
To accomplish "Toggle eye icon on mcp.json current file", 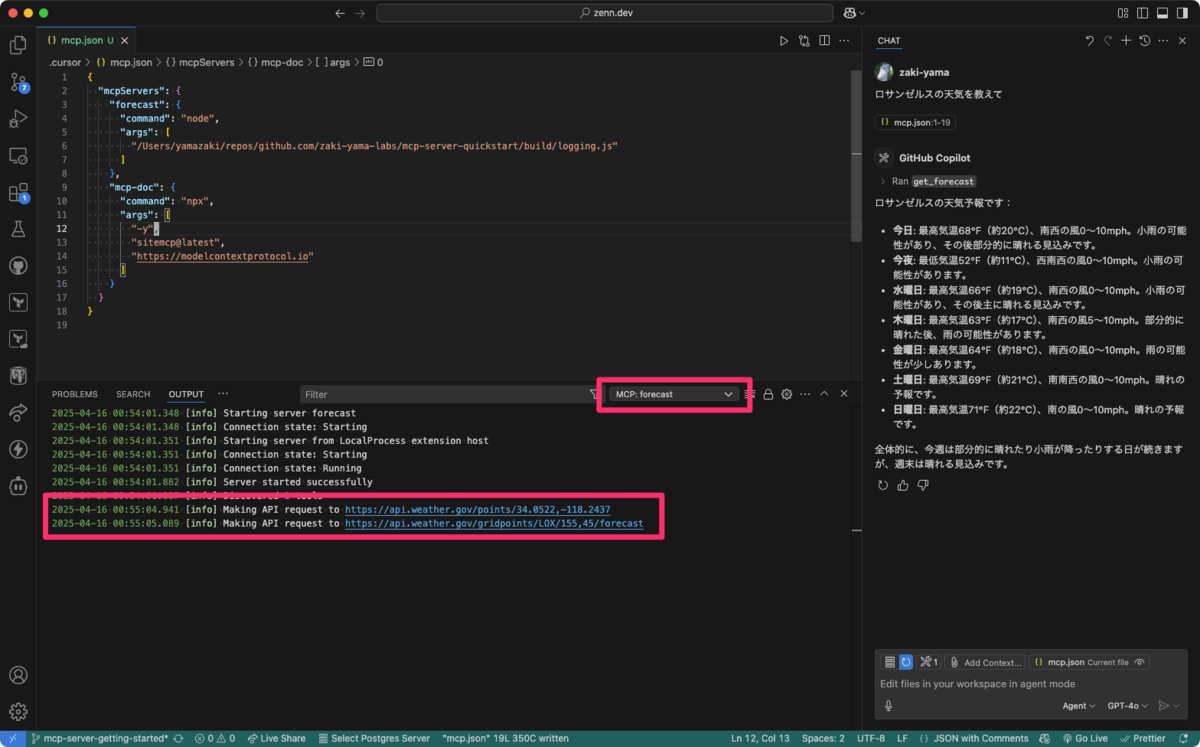I will click(x=1141, y=662).
